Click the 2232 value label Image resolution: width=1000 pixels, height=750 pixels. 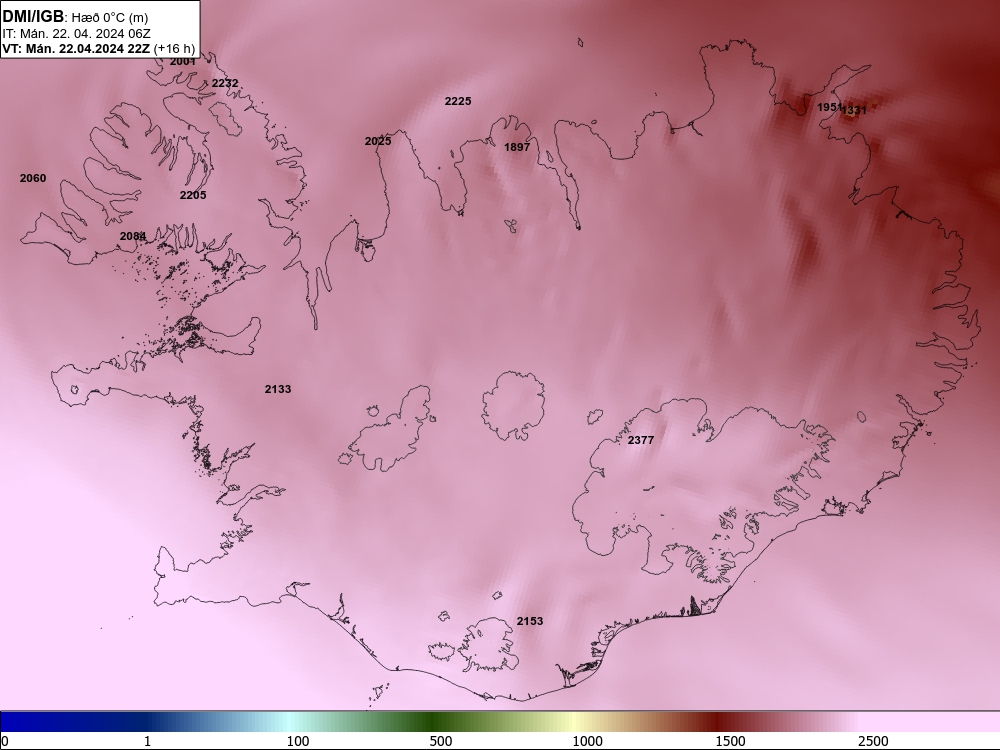click(225, 83)
